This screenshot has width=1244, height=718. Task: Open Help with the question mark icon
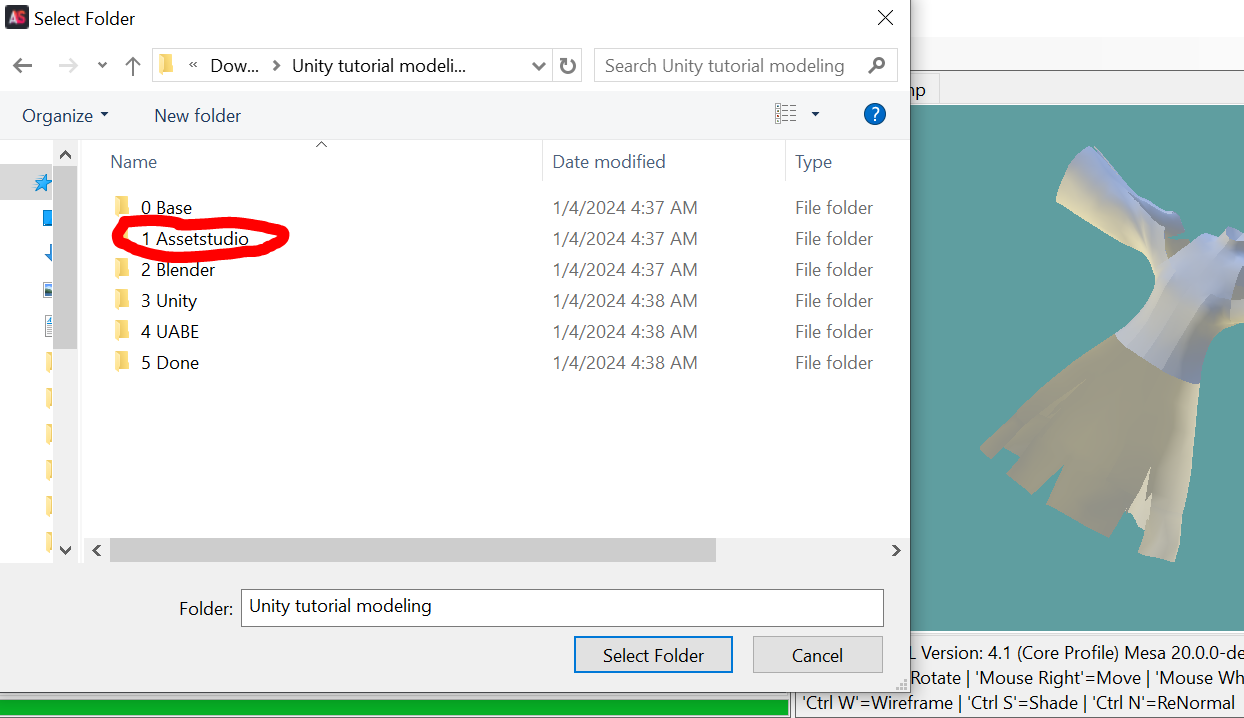[x=874, y=114]
